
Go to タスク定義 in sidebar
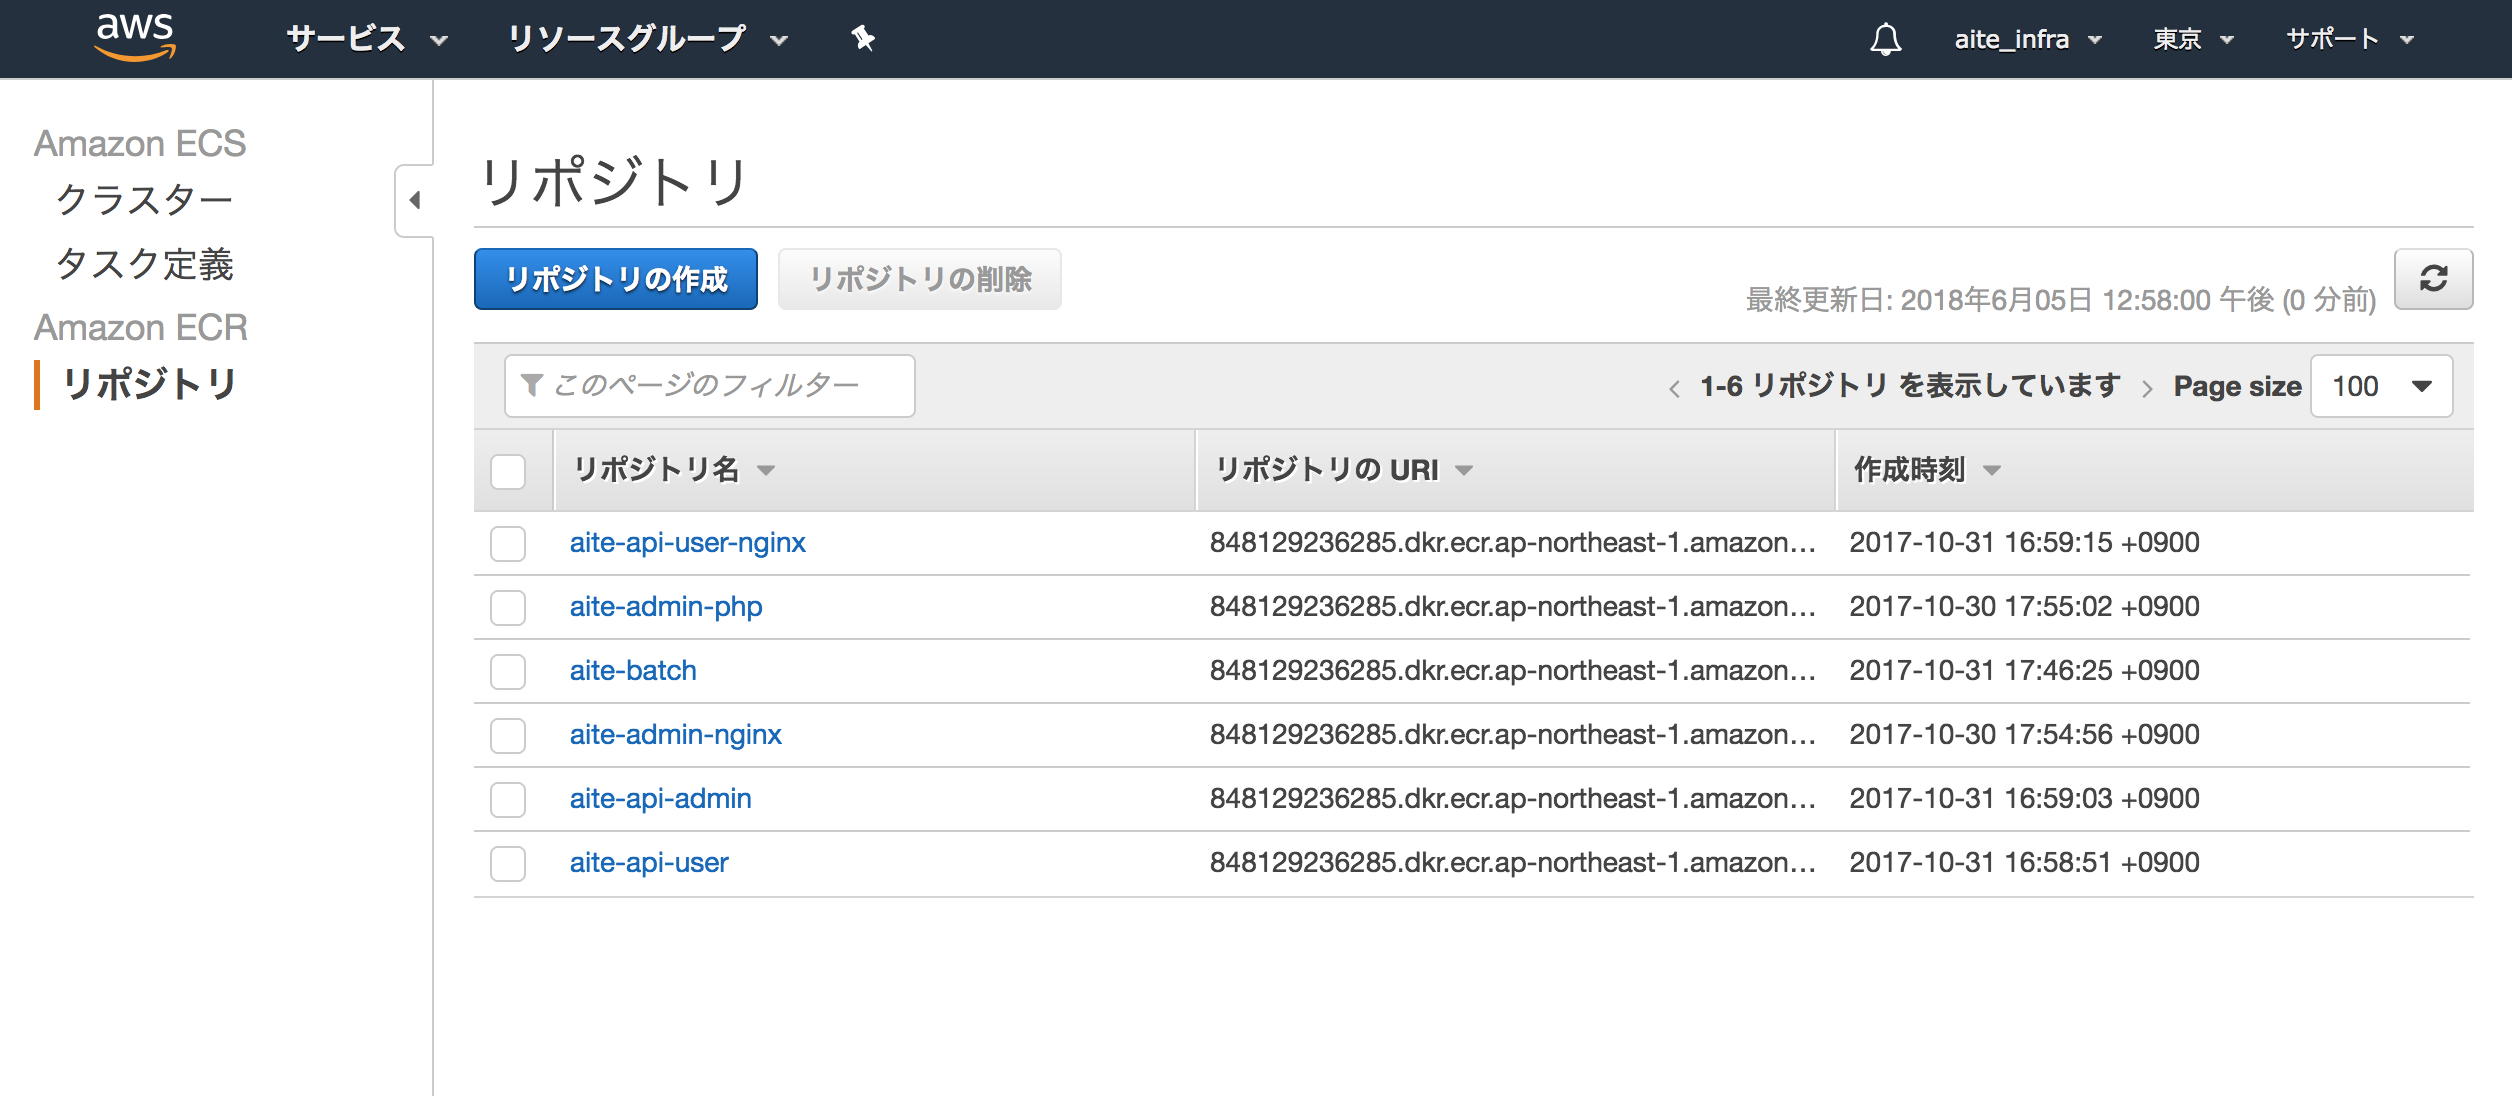click(145, 264)
